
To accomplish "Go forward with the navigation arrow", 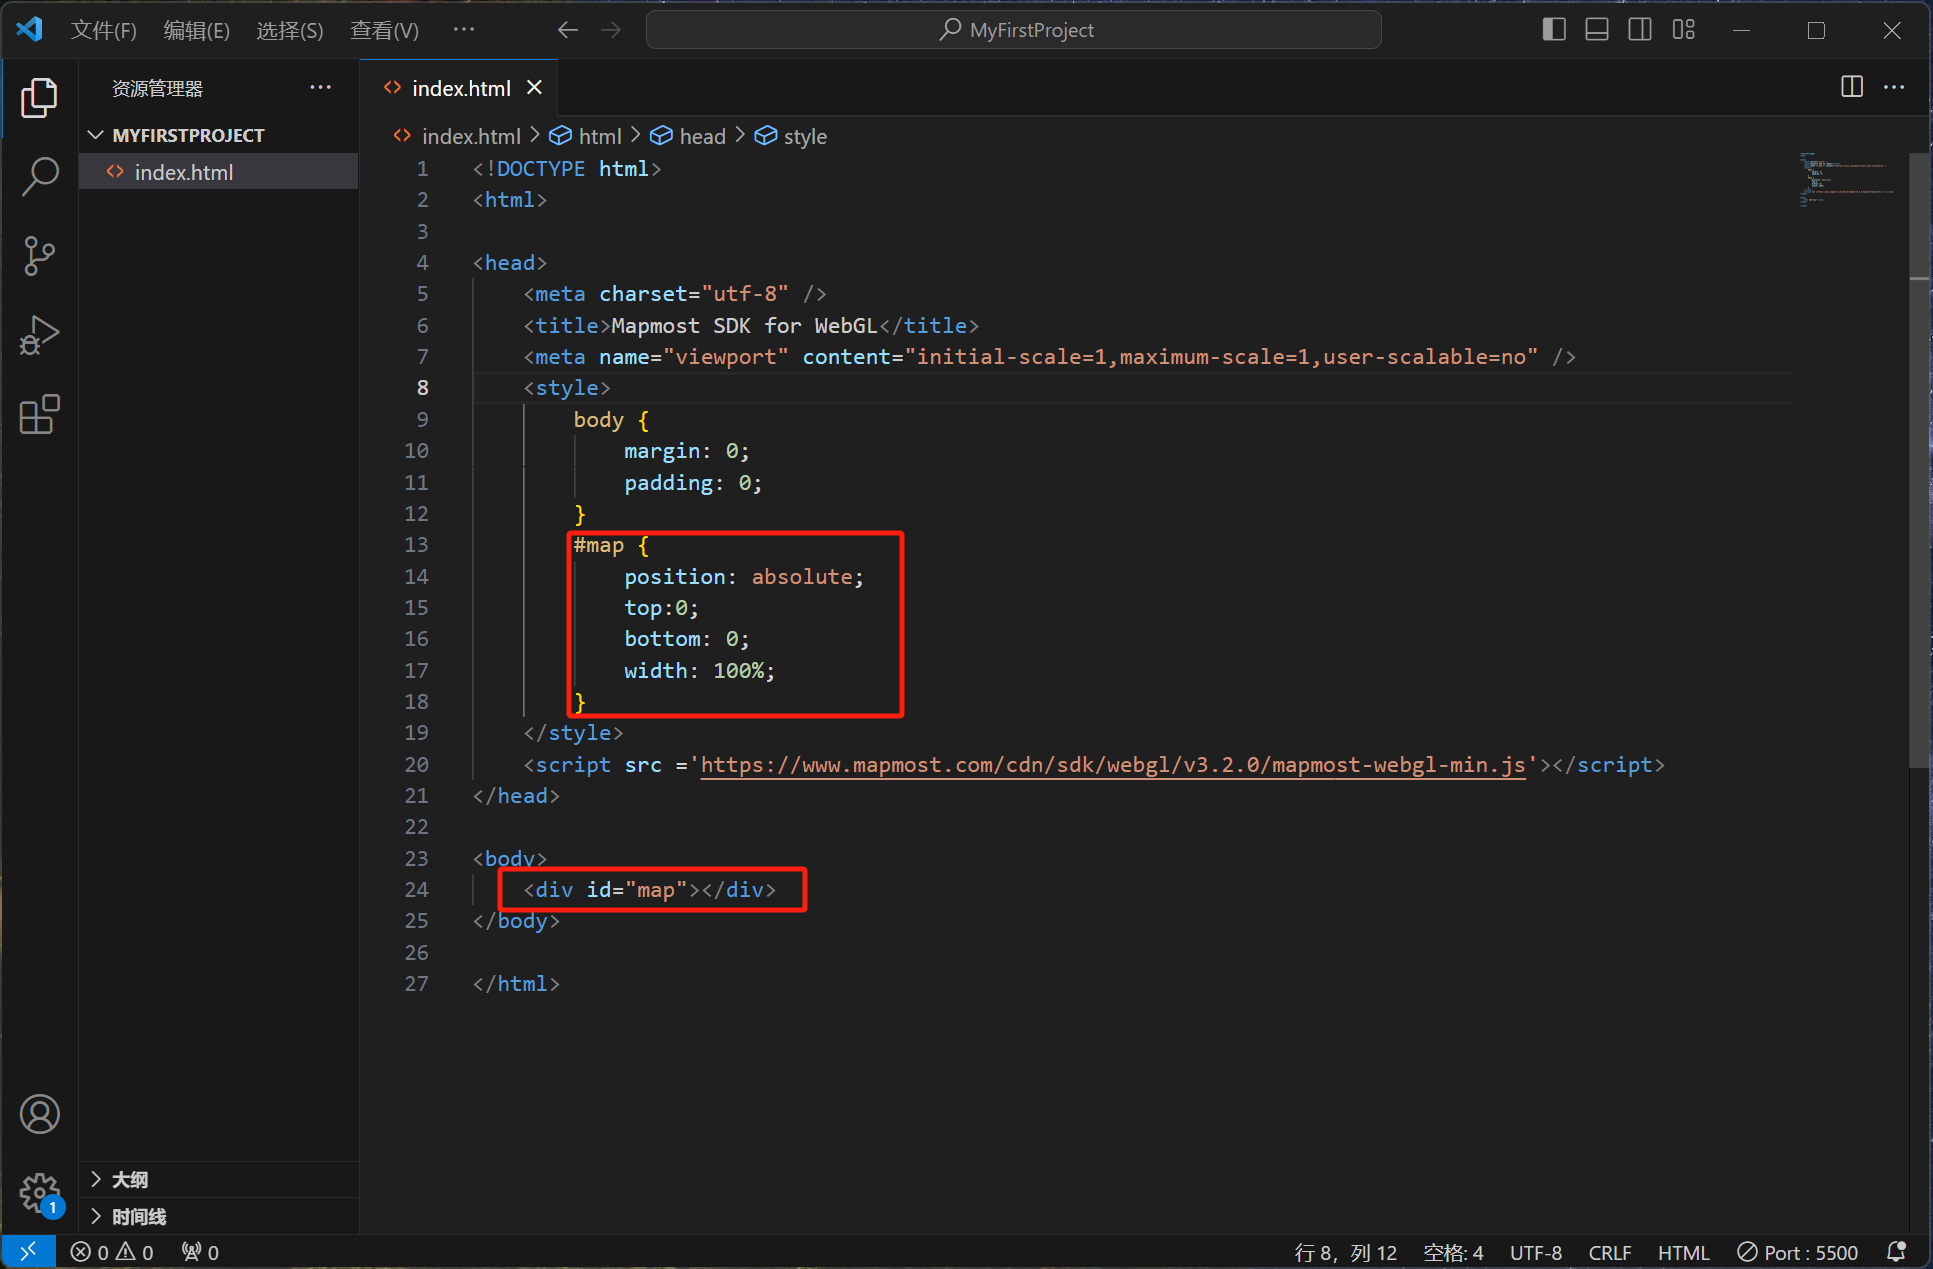I will point(611,30).
